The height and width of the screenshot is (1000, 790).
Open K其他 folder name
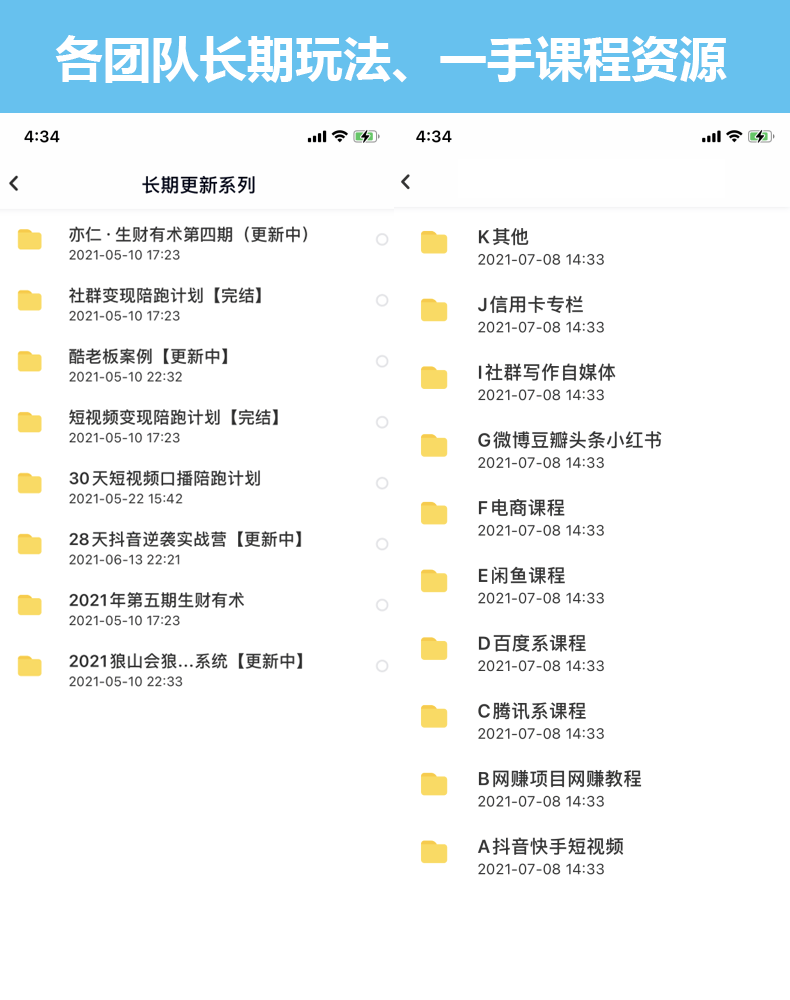(x=503, y=237)
